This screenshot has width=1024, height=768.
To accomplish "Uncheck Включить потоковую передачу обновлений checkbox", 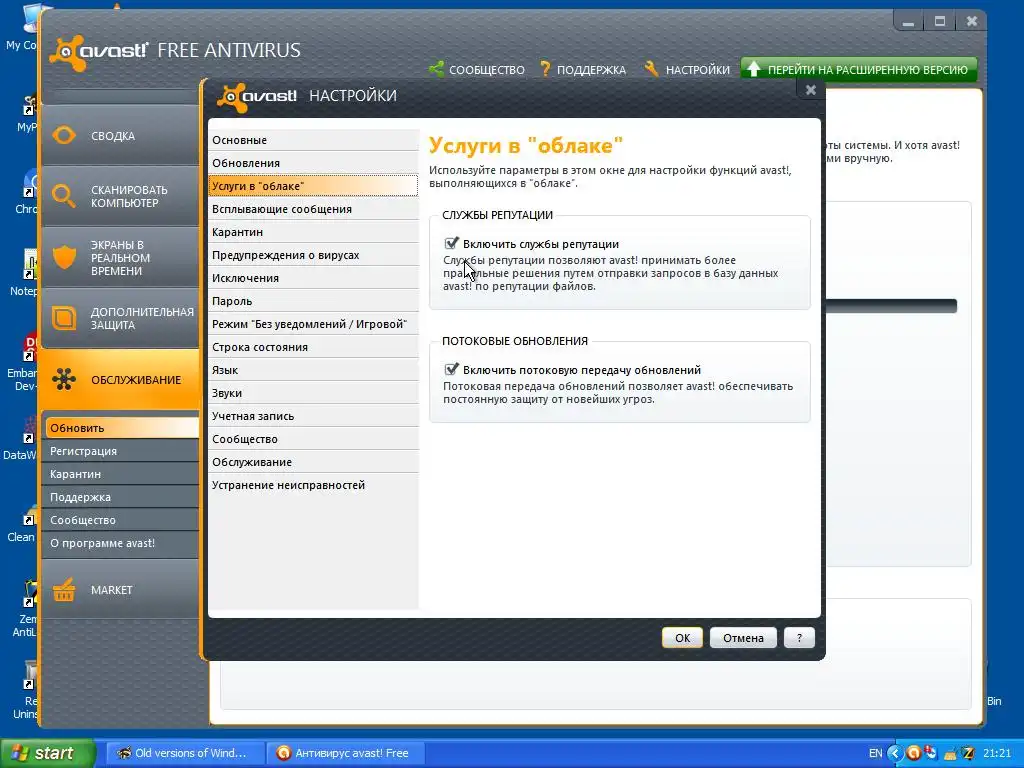I will [451, 369].
